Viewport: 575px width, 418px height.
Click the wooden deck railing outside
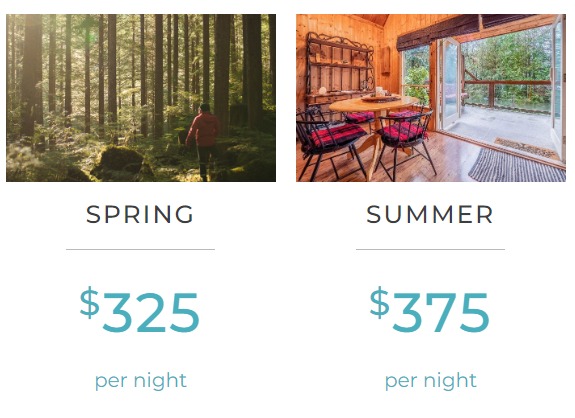click(x=508, y=88)
